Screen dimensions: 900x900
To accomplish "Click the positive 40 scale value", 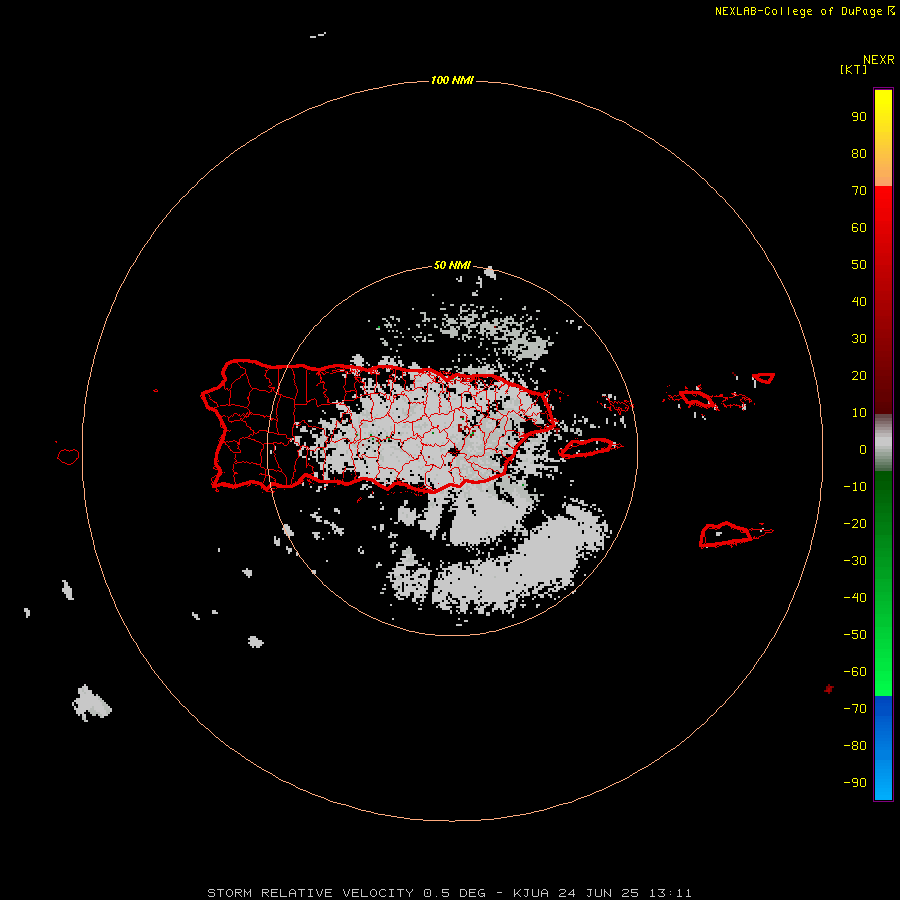I will 859,302.
